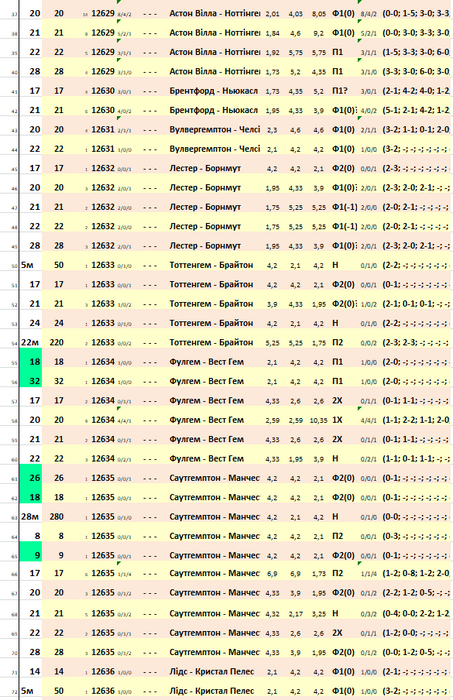
Task: Select the Н cell in the 28м row
Action: [335, 517]
